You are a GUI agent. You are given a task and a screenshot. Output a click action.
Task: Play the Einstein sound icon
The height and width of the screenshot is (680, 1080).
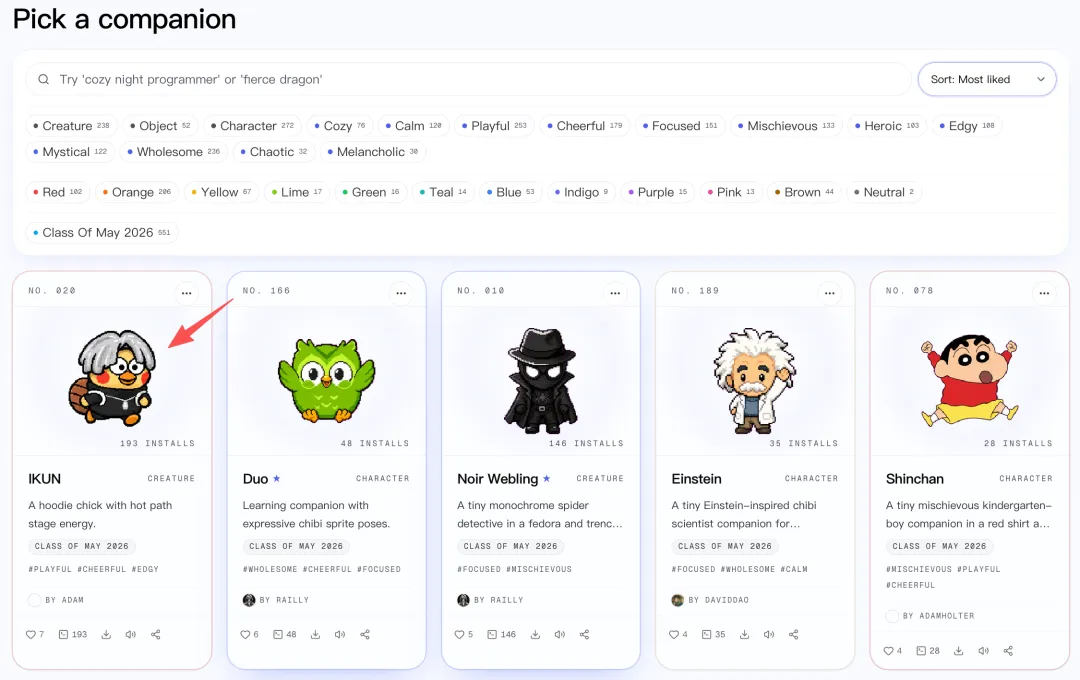[769, 635]
